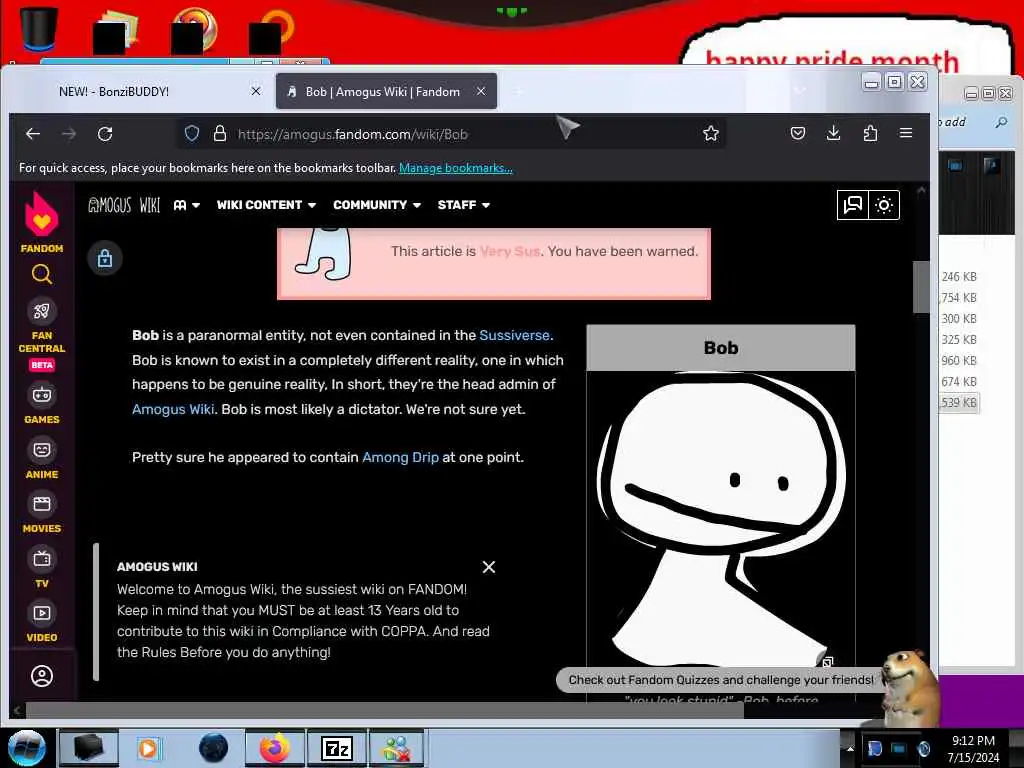The image size is (1024, 768).
Task: Follow the Amogus Wiki article link
Action: click(x=173, y=409)
